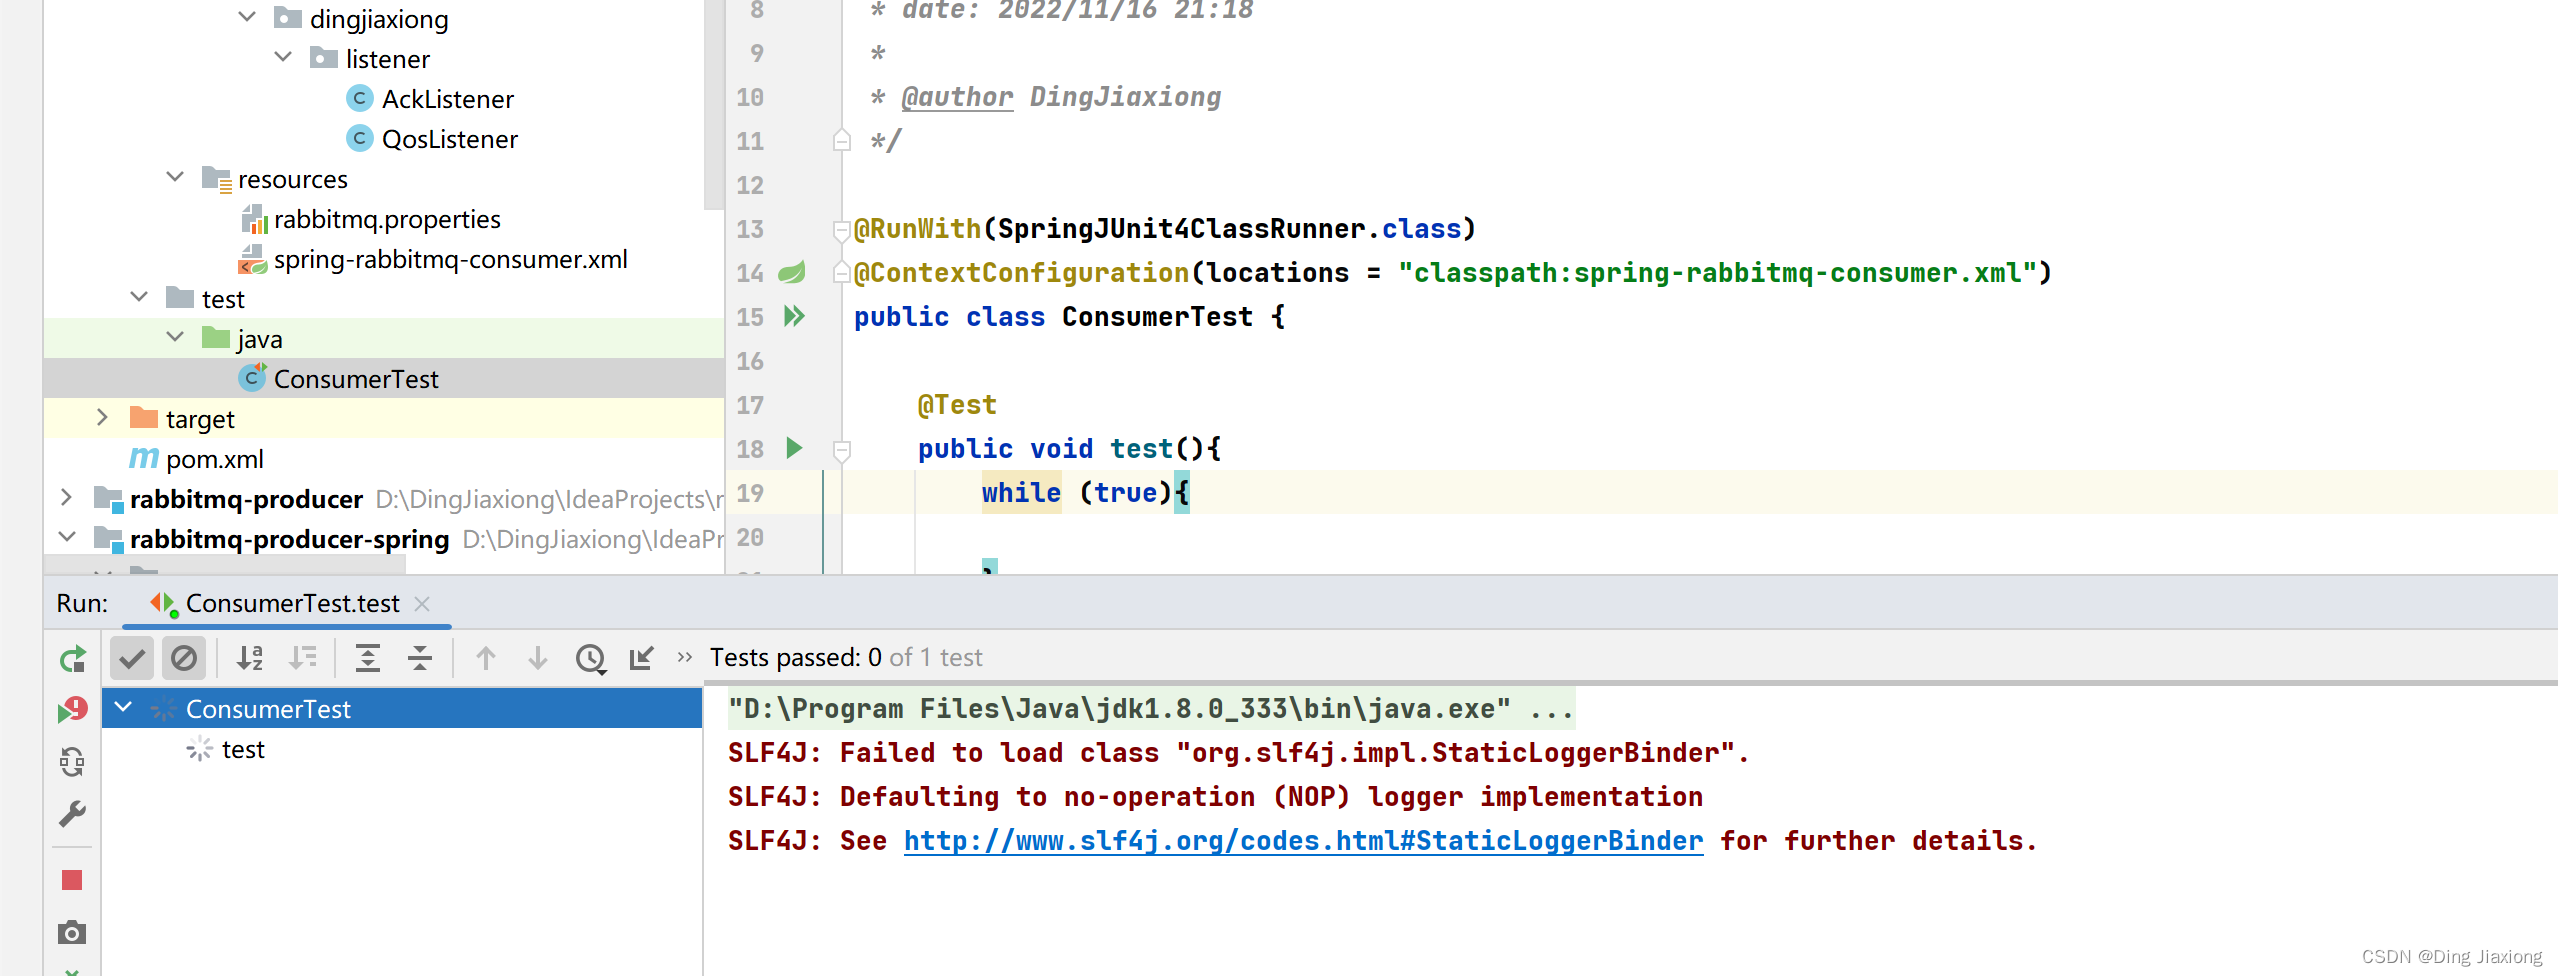This screenshot has width=2558, height=976.
Task: Fold the annotations block at line 13
Action: 842,230
